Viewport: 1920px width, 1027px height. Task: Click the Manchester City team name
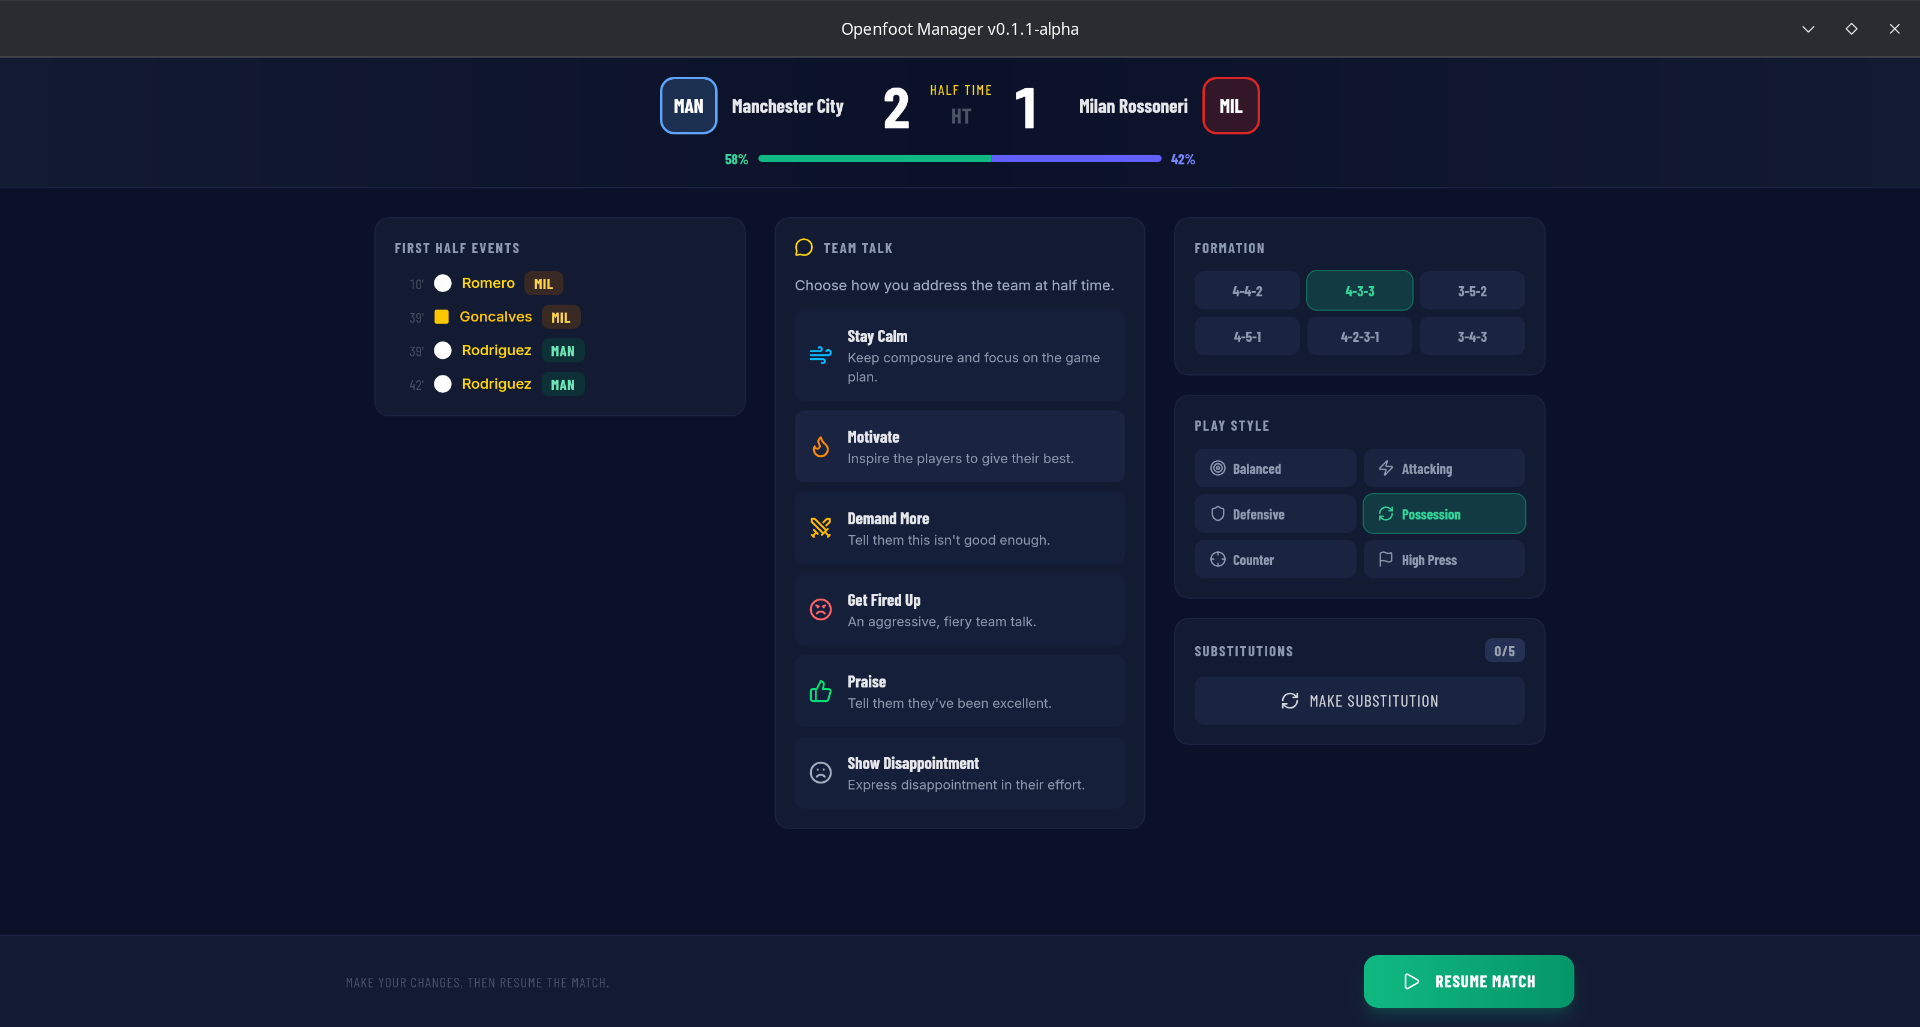pos(787,106)
